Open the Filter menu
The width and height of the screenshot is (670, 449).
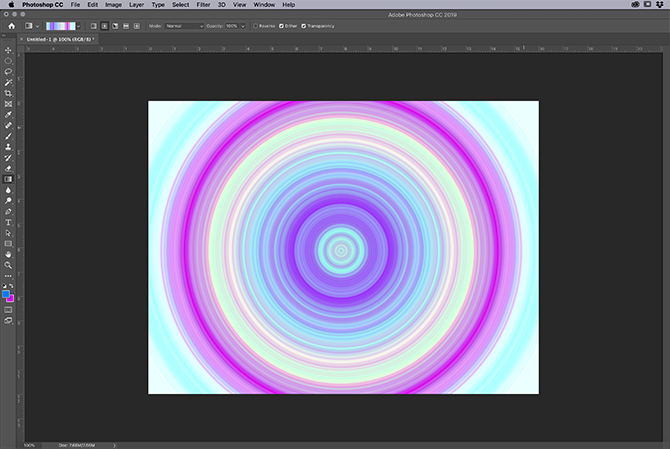pyautogui.click(x=203, y=5)
